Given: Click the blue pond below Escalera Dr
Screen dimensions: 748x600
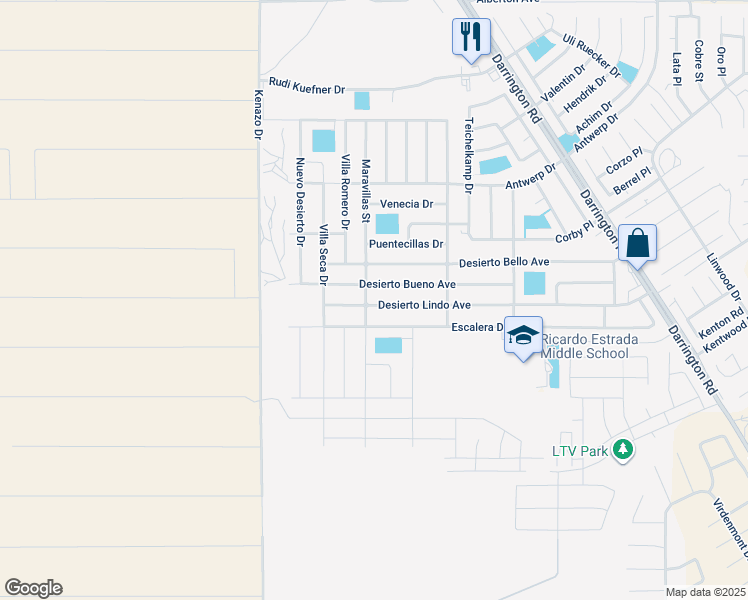Looking at the screenshot, I should click(388, 345).
